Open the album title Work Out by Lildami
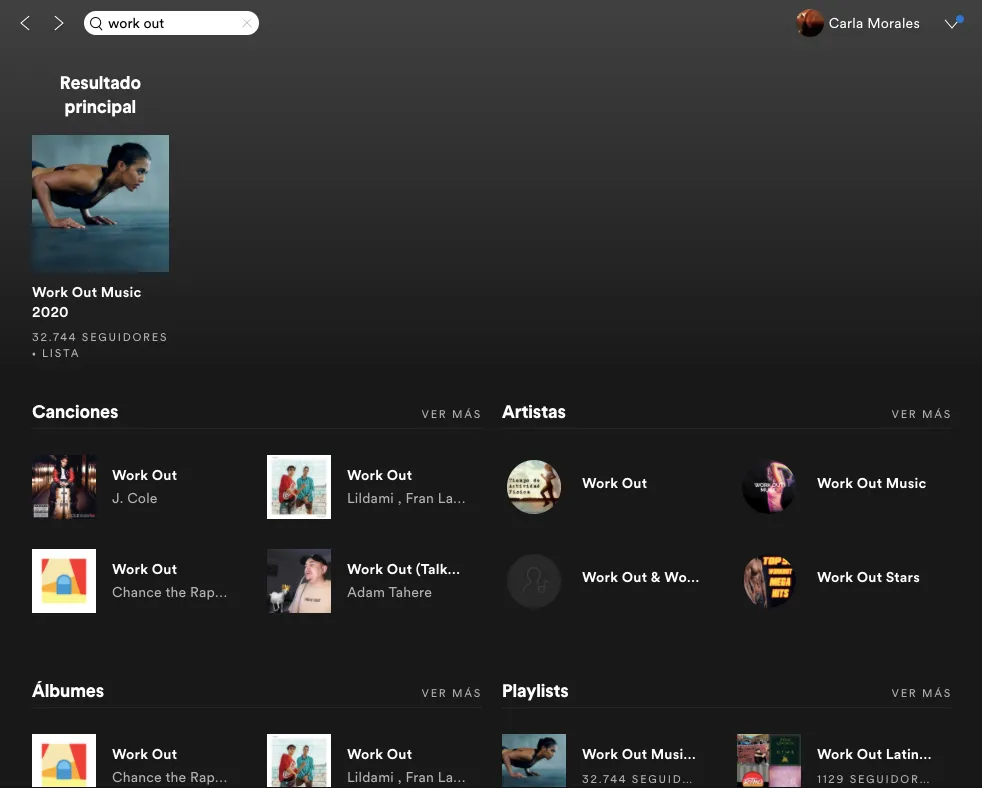This screenshot has height=788, width=982. point(380,754)
